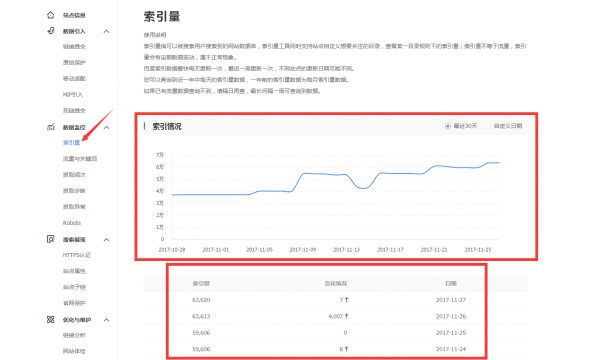
Task: Select the 最近30天 radio button
Action: click(447, 126)
